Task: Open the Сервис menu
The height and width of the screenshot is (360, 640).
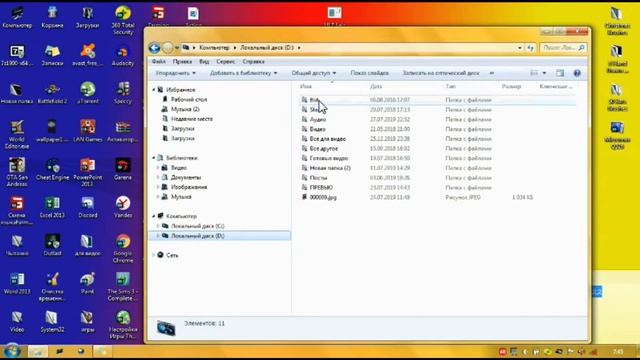Action: pos(226,62)
